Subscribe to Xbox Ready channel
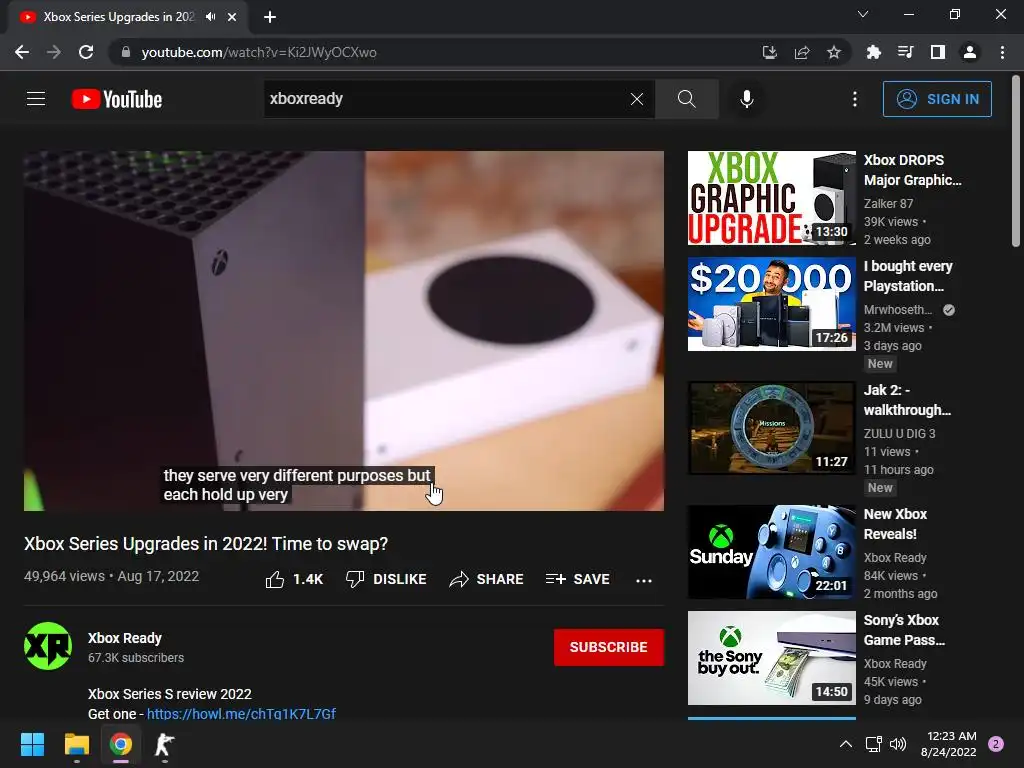This screenshot has width=1024, height=768. tap(609, 647)
